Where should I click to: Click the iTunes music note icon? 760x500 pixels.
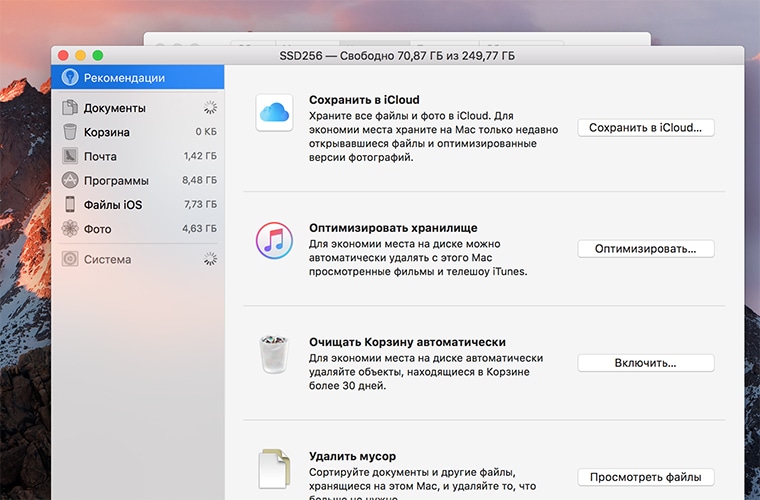pos(274,240)
